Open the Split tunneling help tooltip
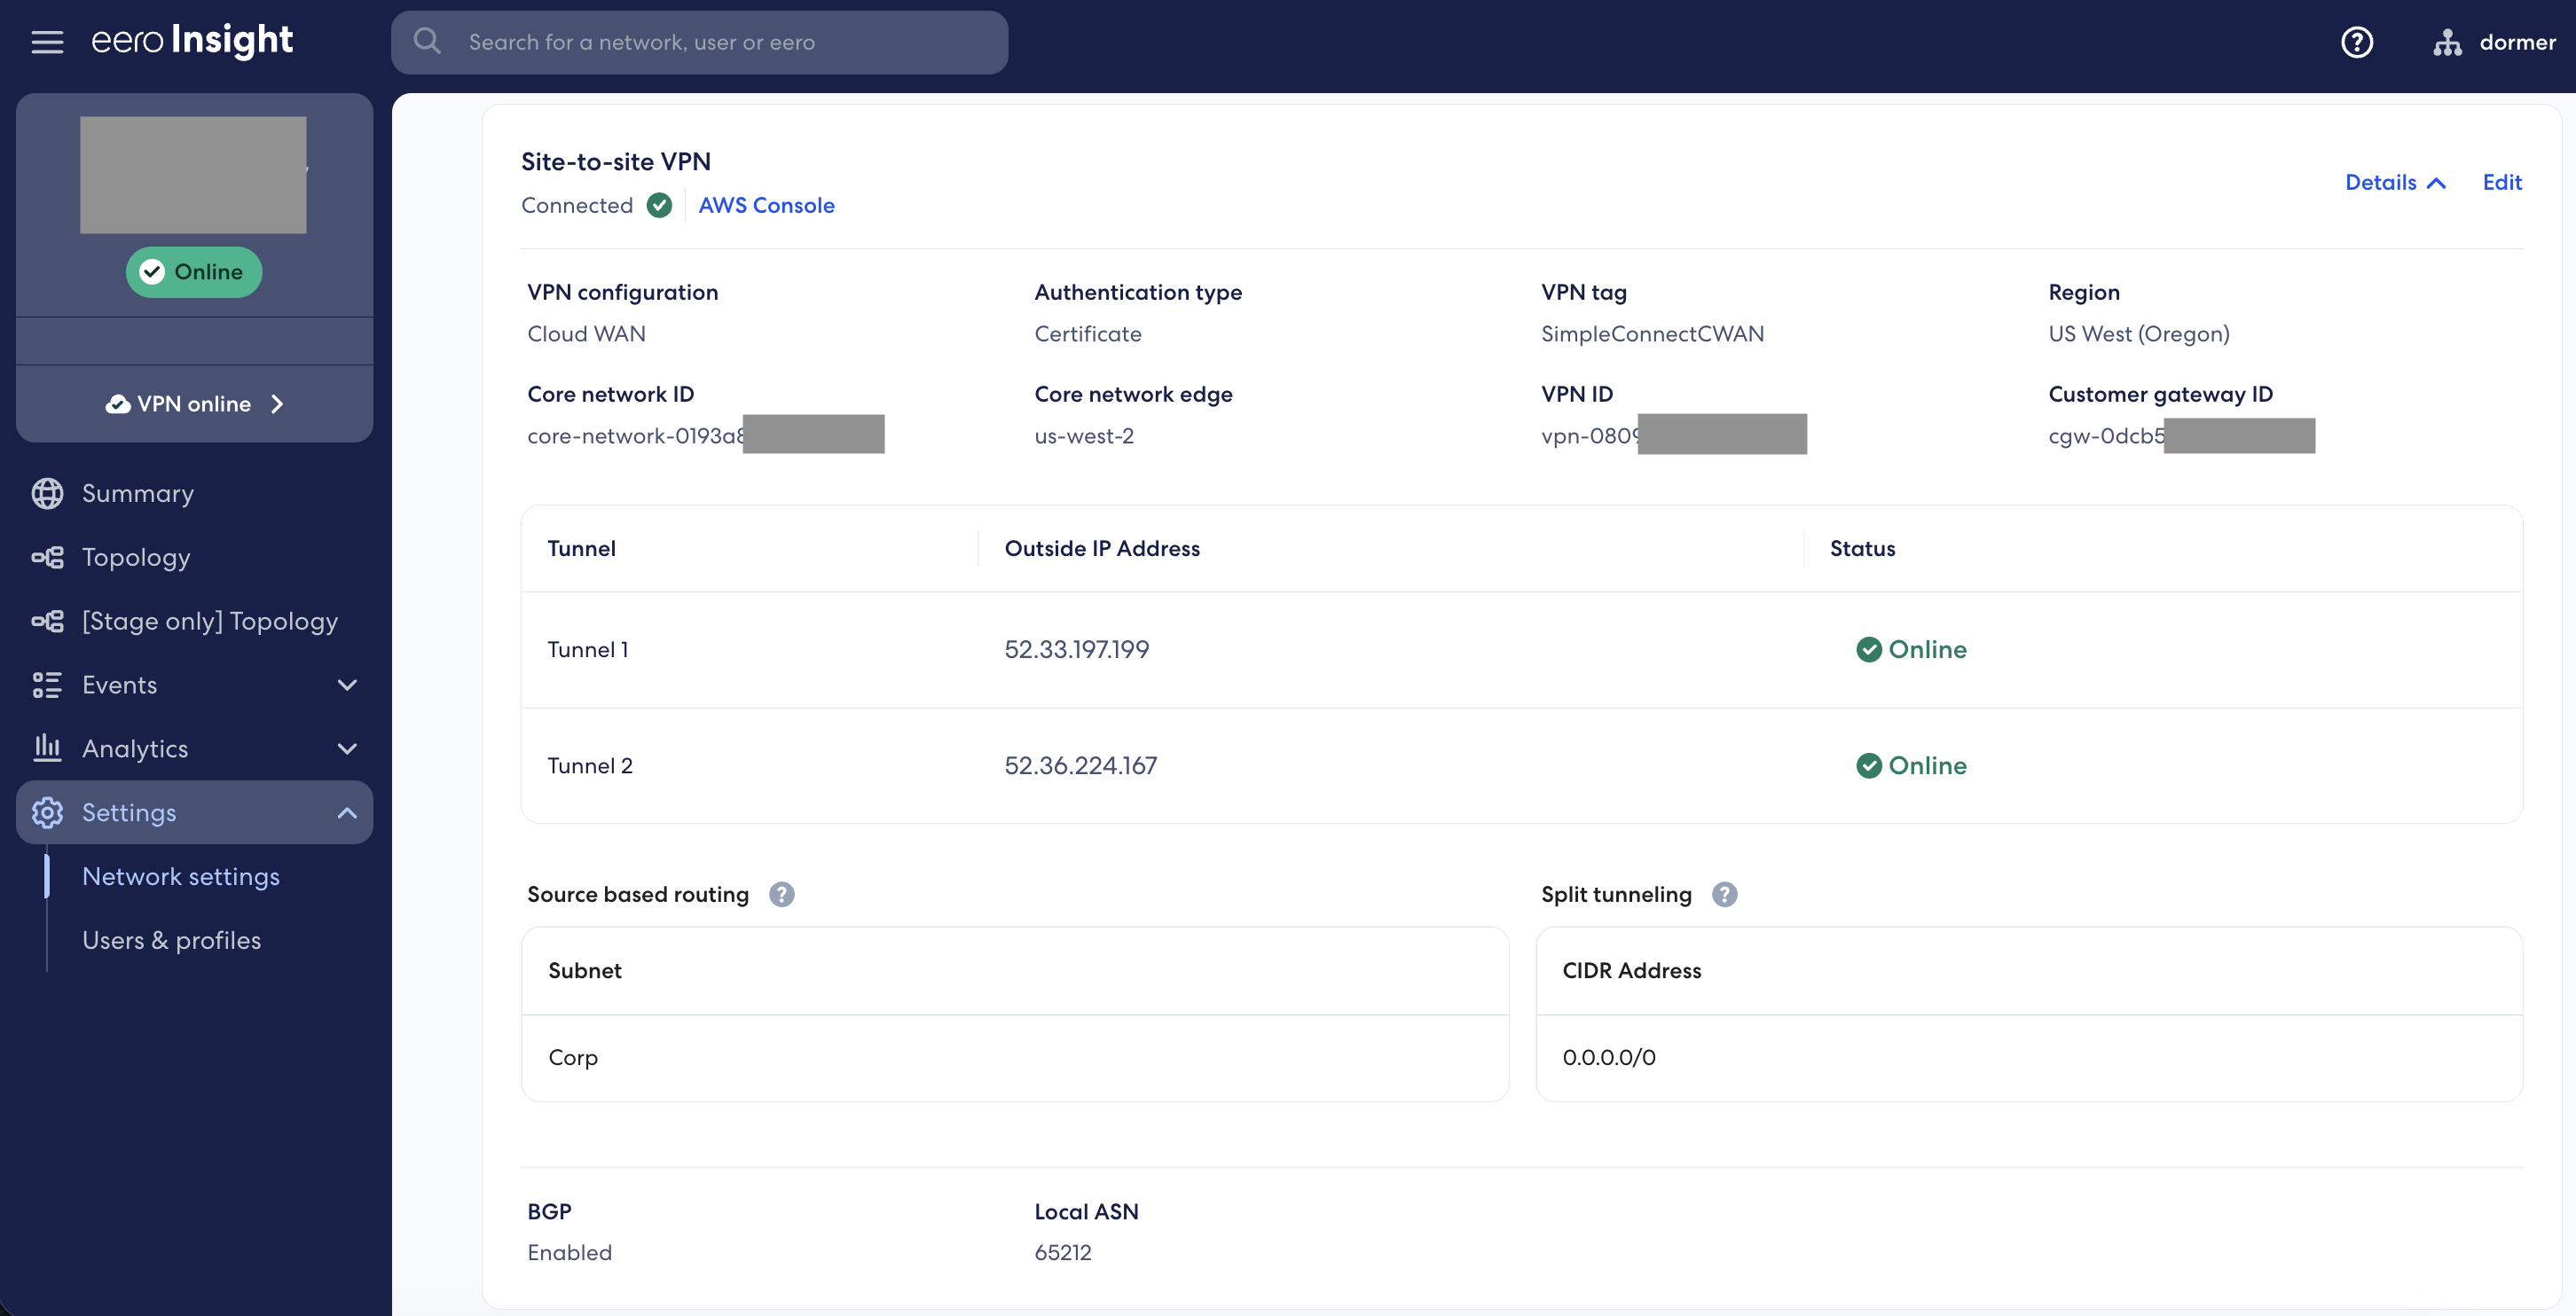Viewport: 2576px width, 1316px height. [1724, 894]
